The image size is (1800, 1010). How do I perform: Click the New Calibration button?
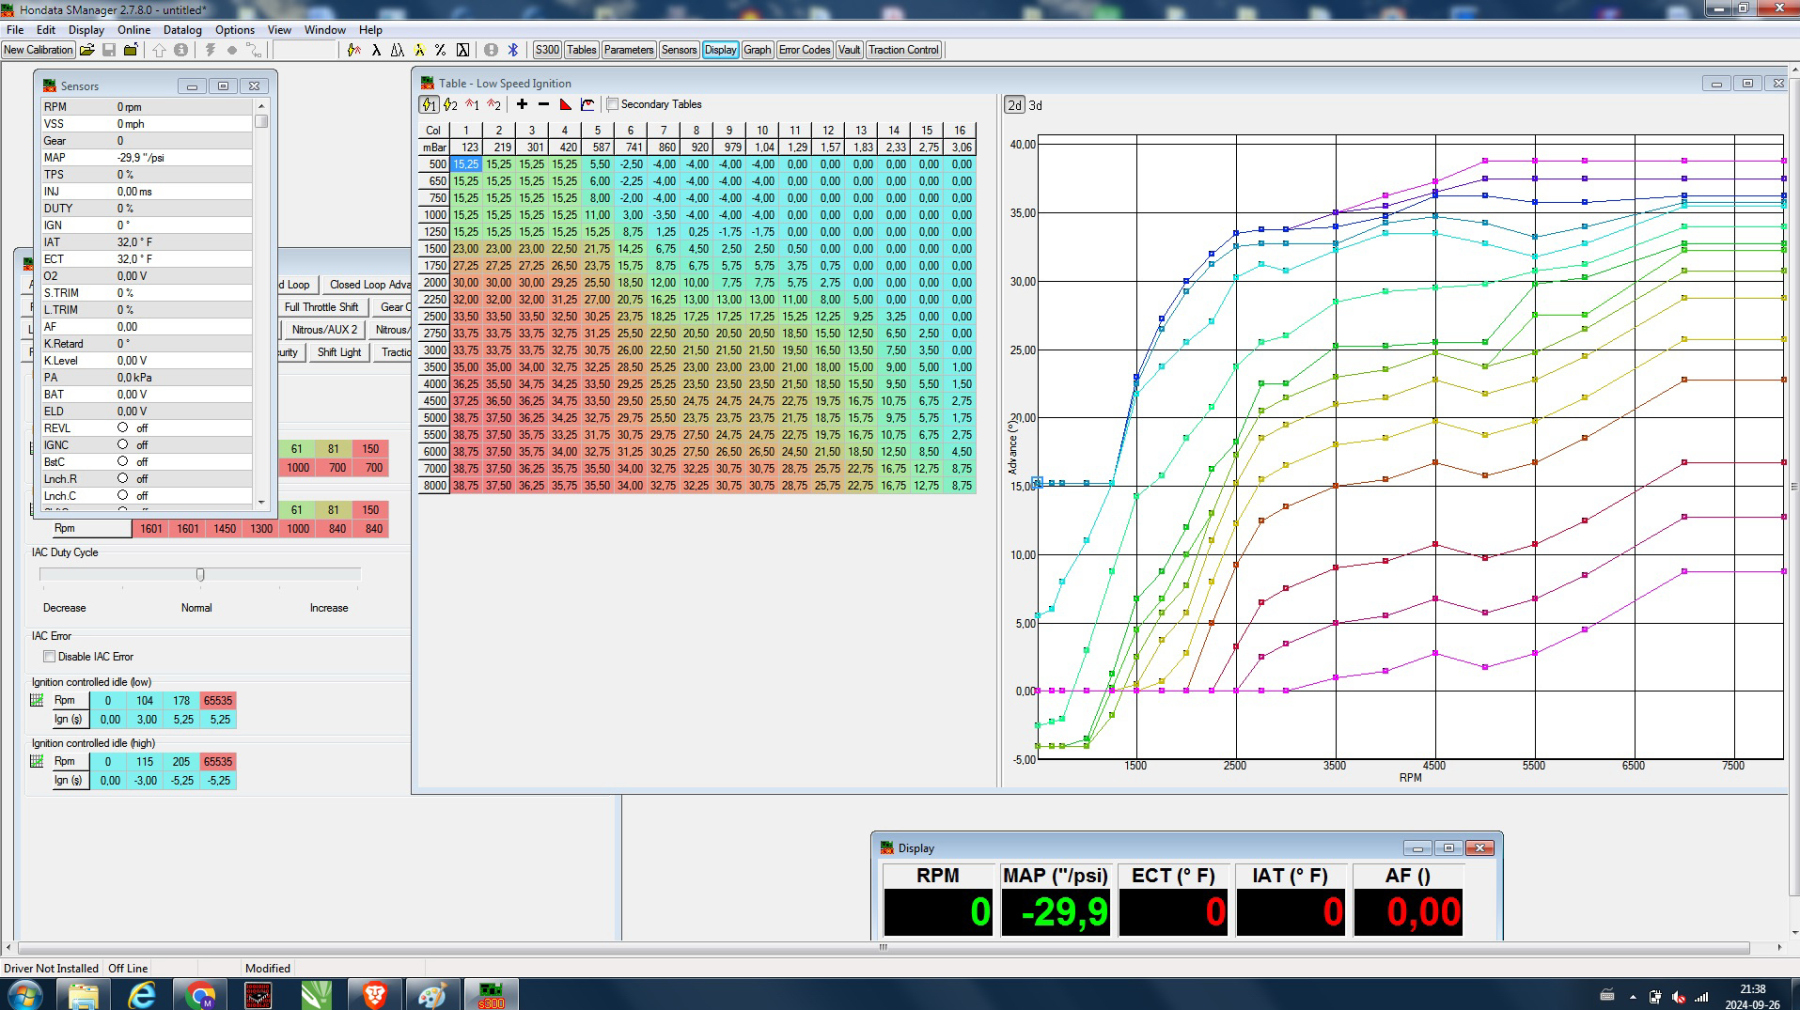coord(38,50)
